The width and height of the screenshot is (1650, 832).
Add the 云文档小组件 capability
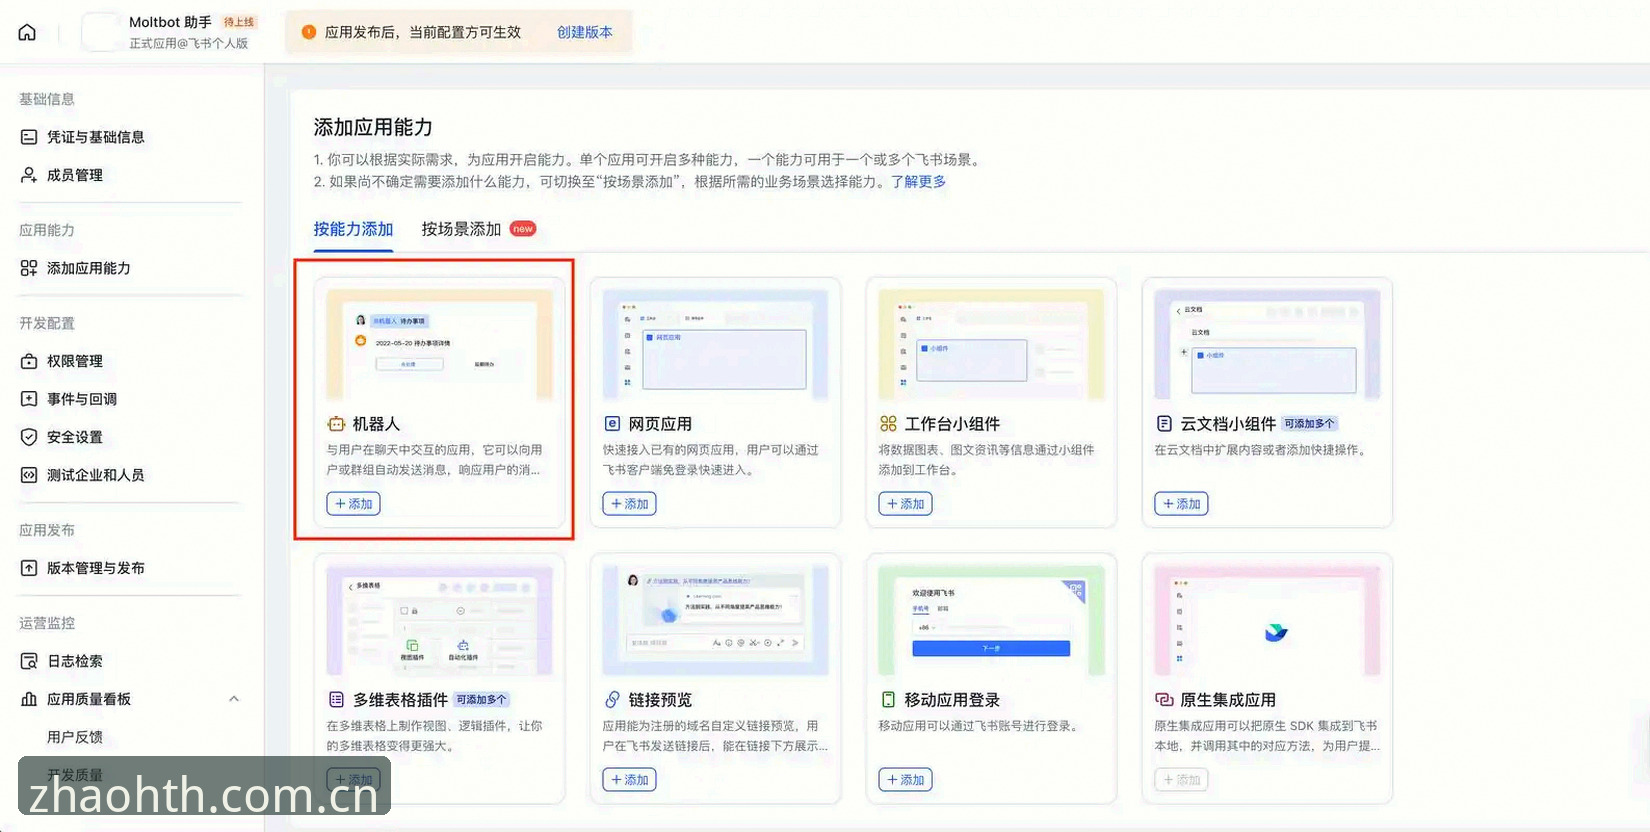[x=1181, y=504]
